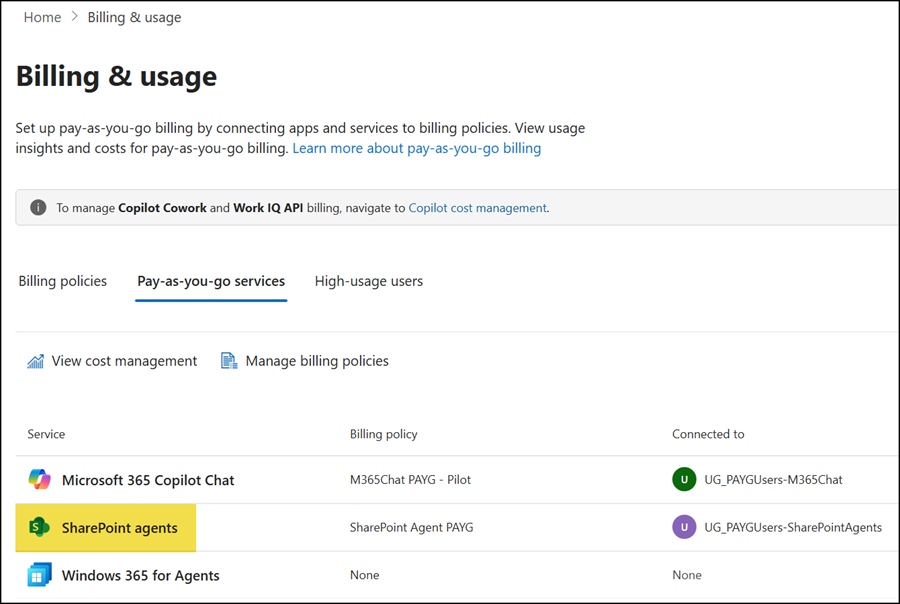Click None in the Connected to column
The image size is (900, 604).
pos(686,575)
